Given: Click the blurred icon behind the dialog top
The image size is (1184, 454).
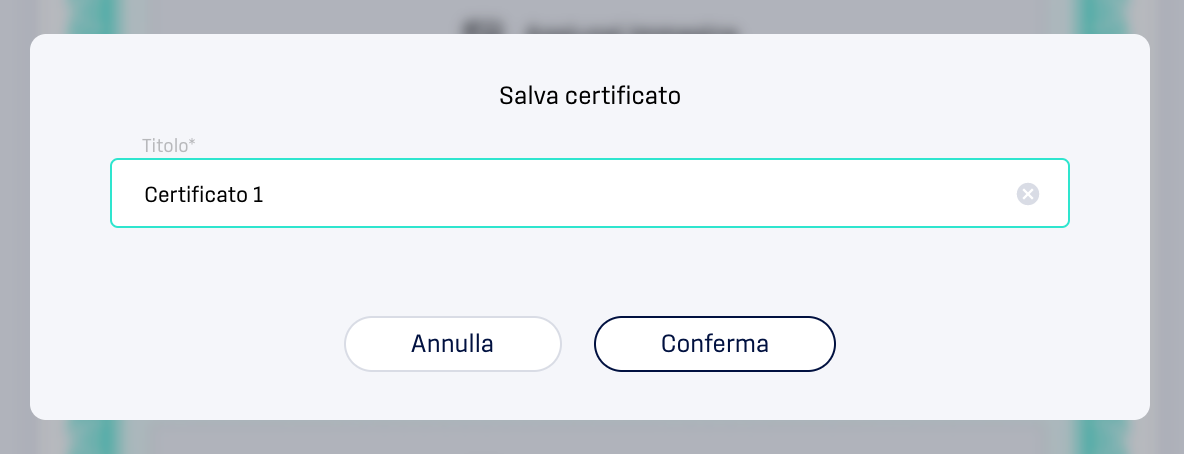Looking at the screenshot, I should pyautogui.click(x=482, y=27).
